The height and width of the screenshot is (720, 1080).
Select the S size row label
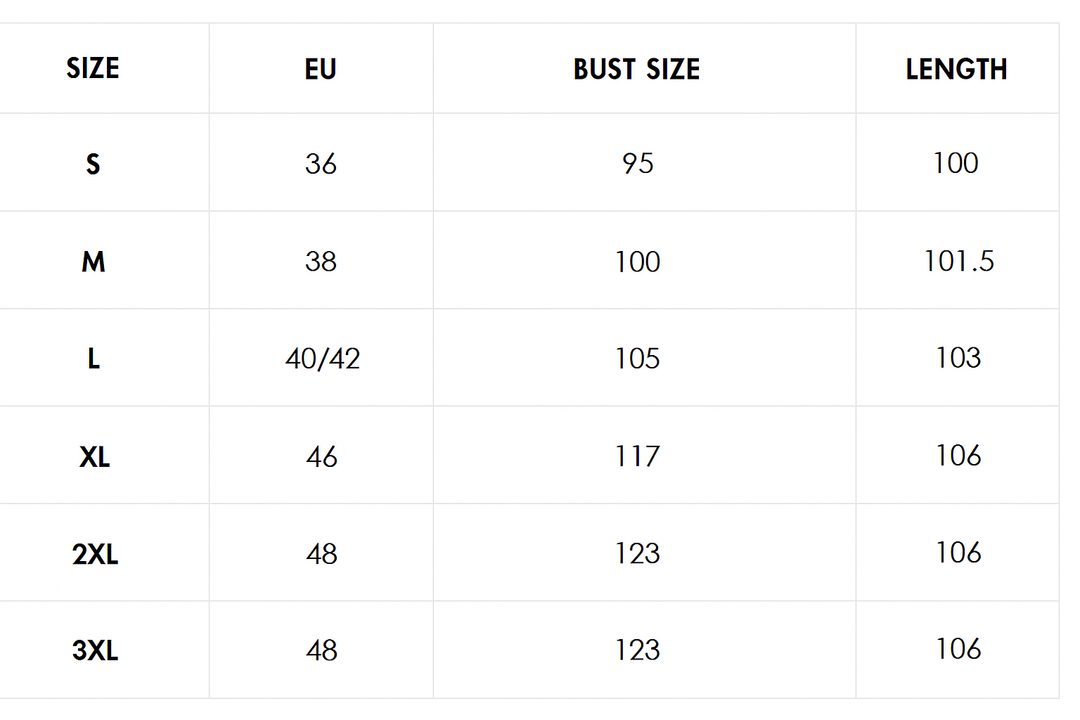click(93, 164)
